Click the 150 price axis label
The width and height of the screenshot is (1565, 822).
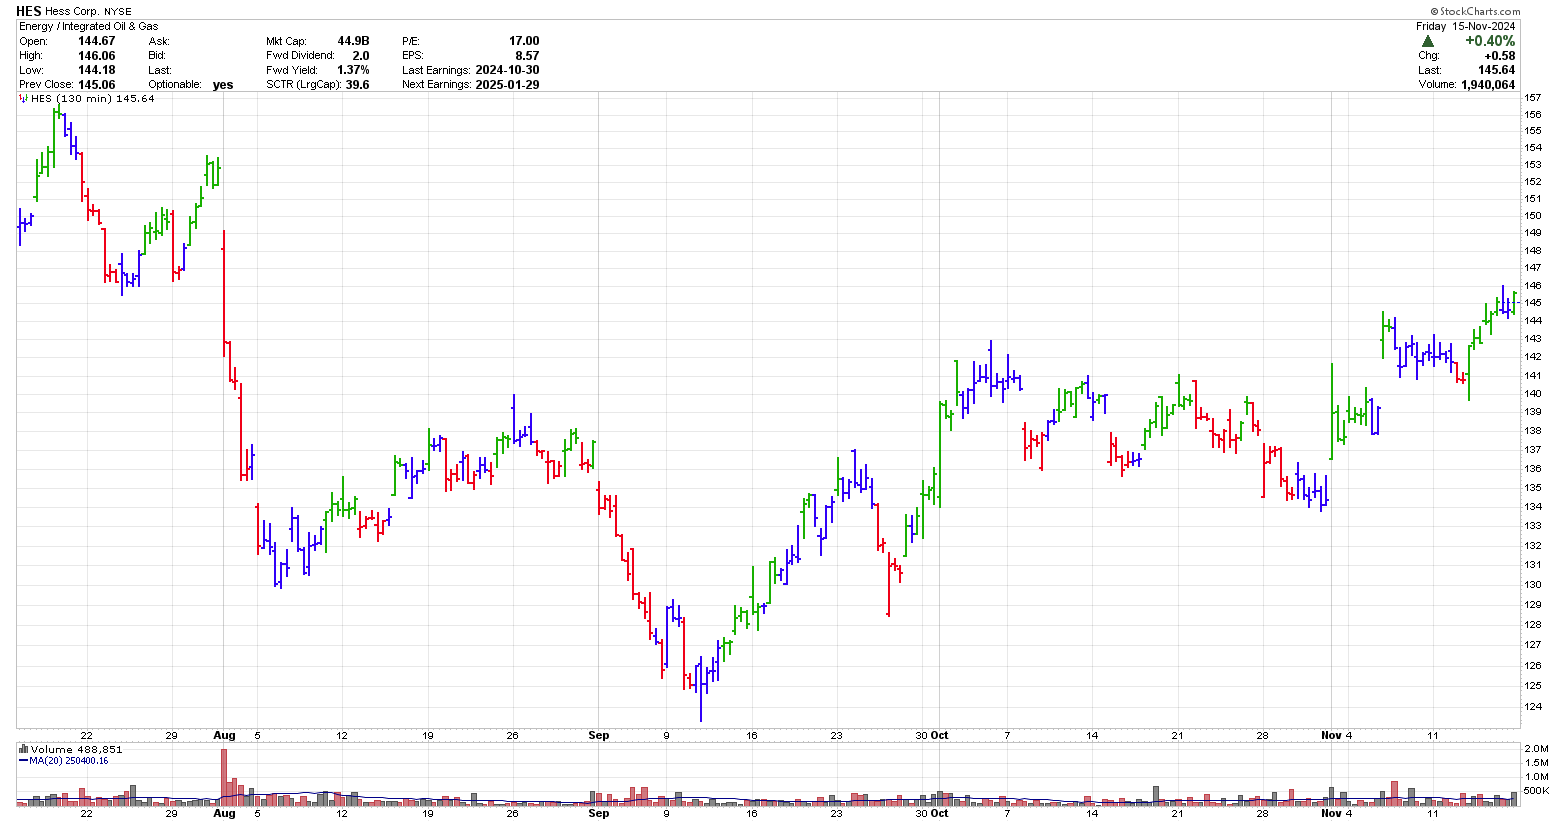tap(1532, 215)
